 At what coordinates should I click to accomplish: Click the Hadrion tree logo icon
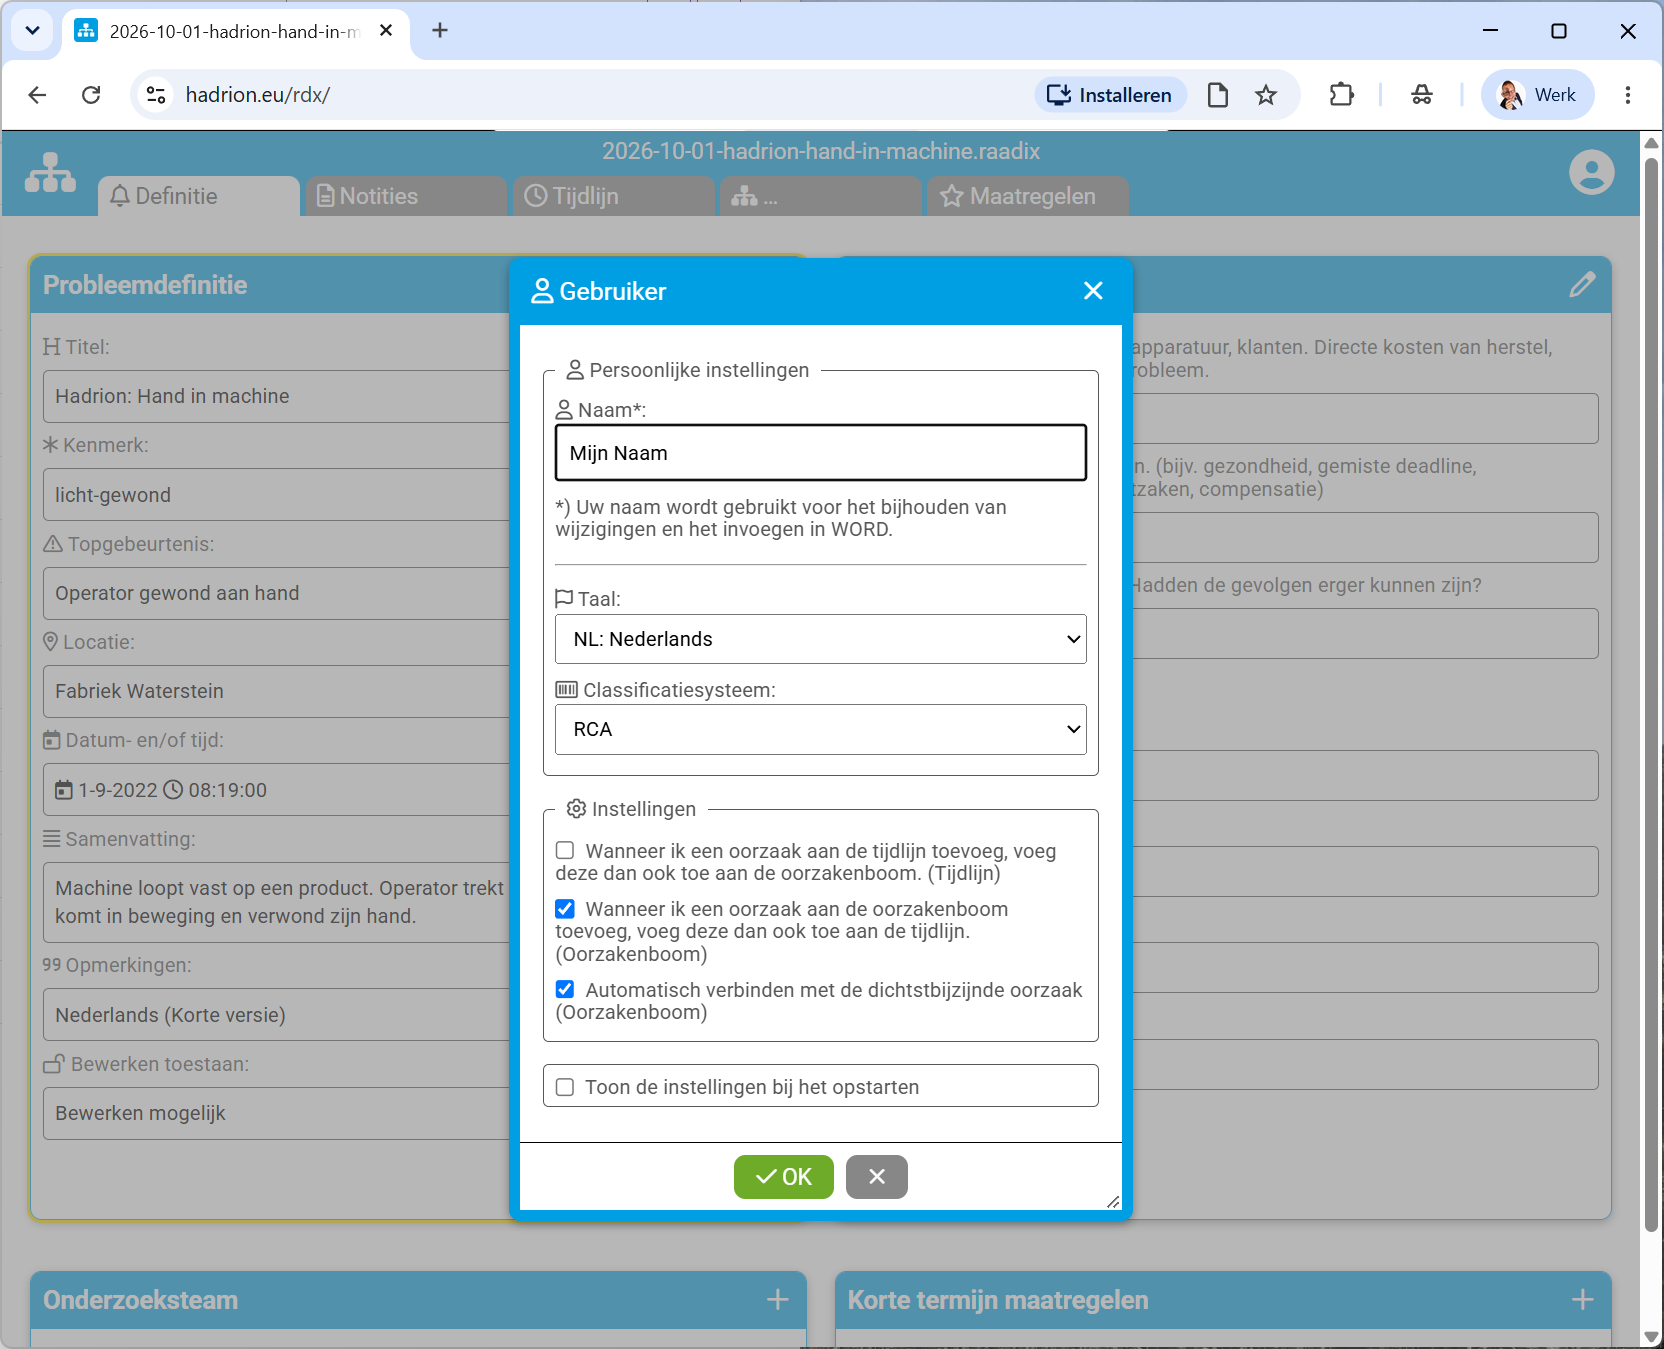[x=50, y=173]
